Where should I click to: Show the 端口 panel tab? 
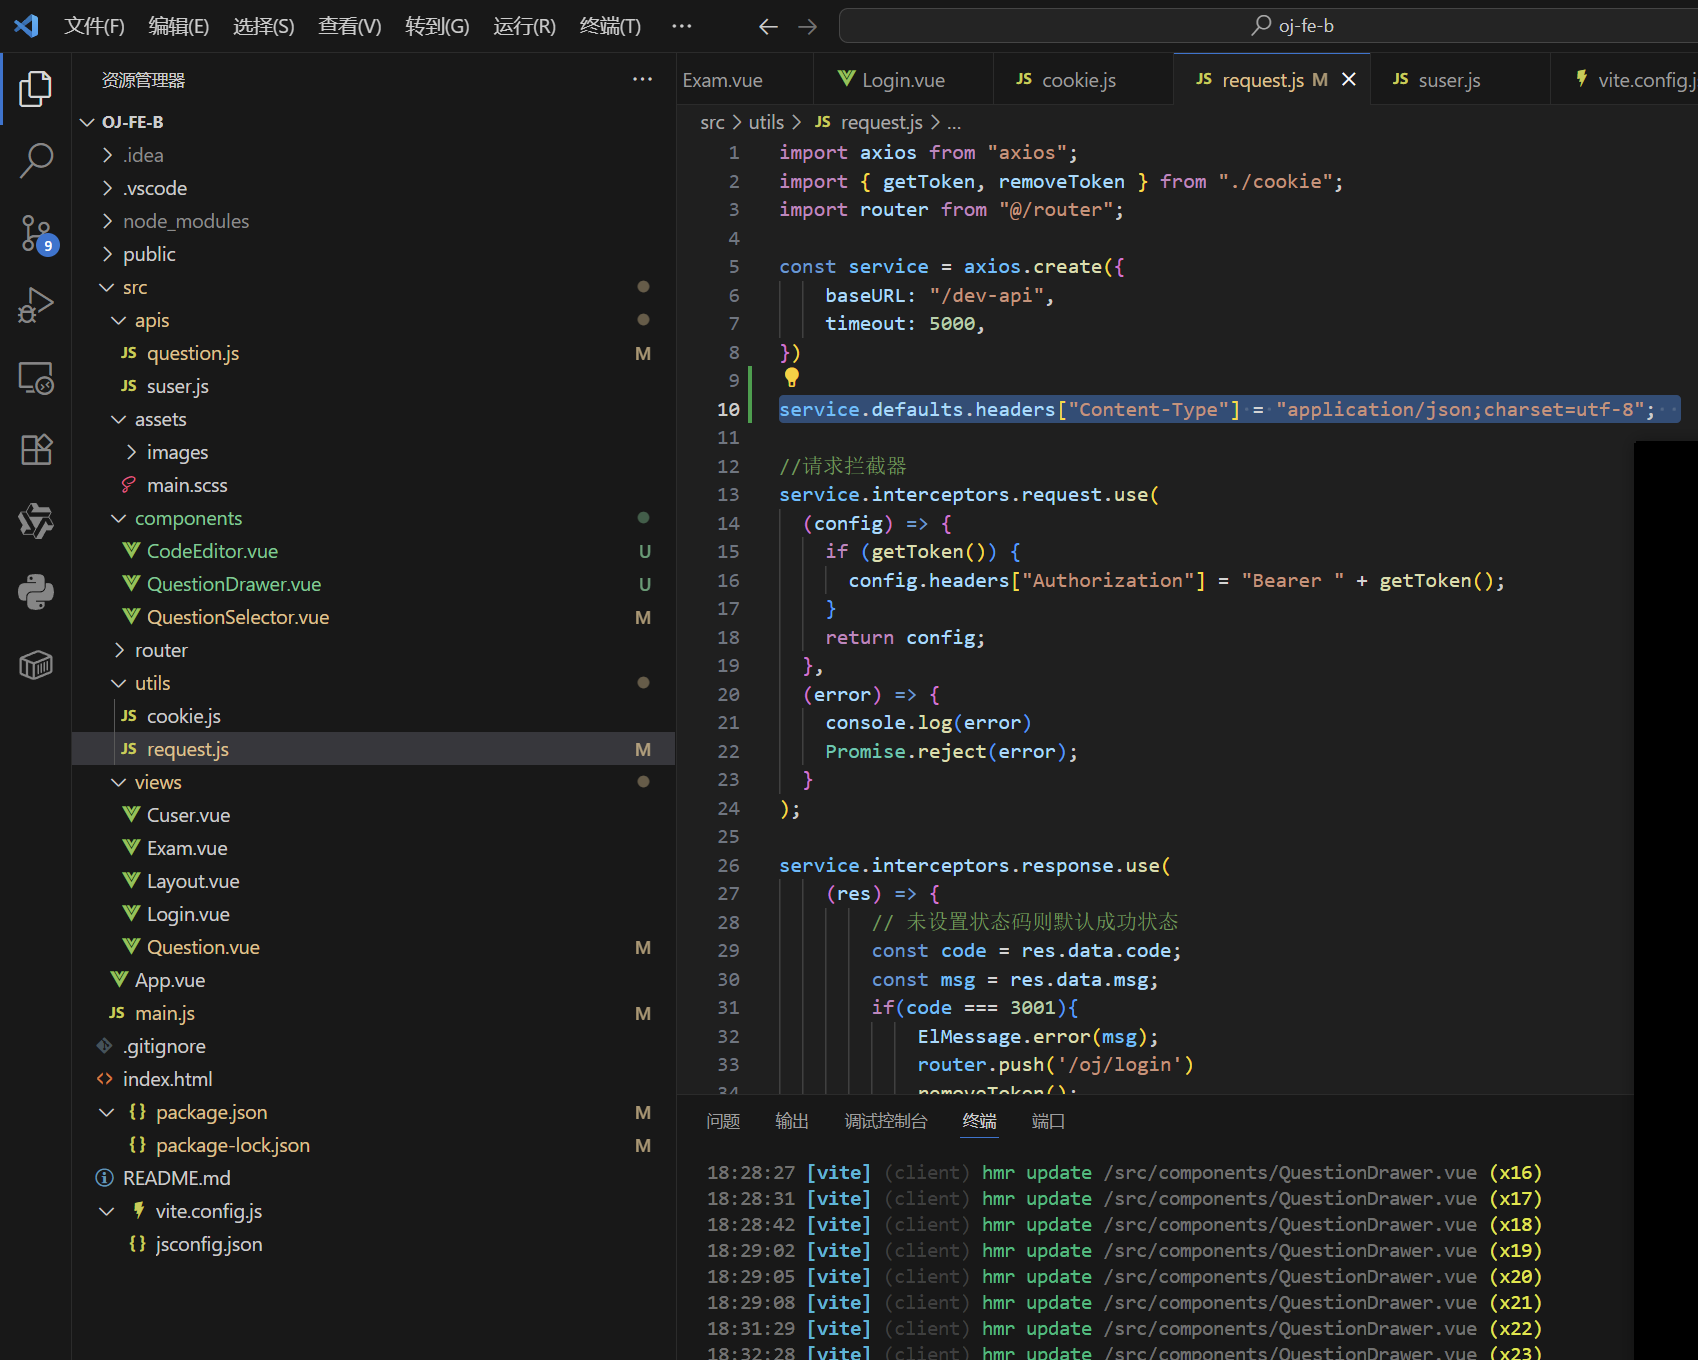tap(1048, 1121)
